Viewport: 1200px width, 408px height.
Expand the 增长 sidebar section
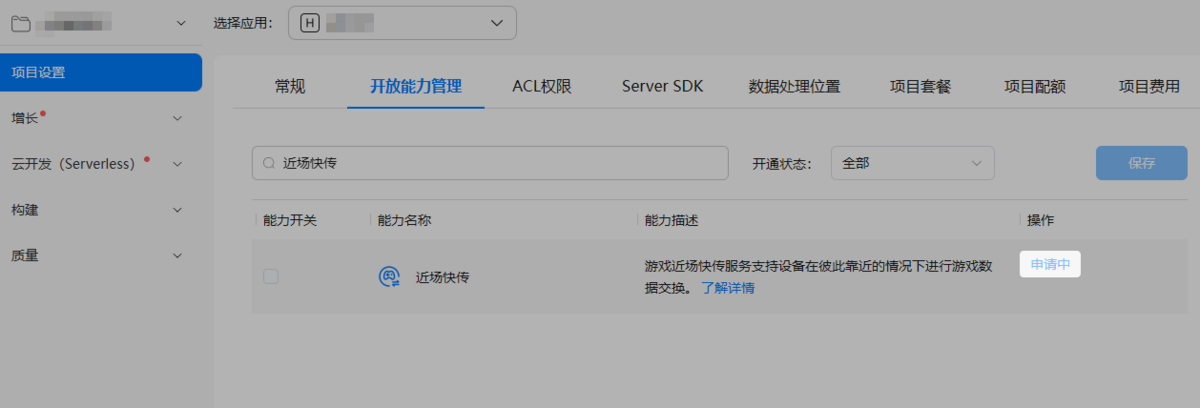tap(100, 118)
